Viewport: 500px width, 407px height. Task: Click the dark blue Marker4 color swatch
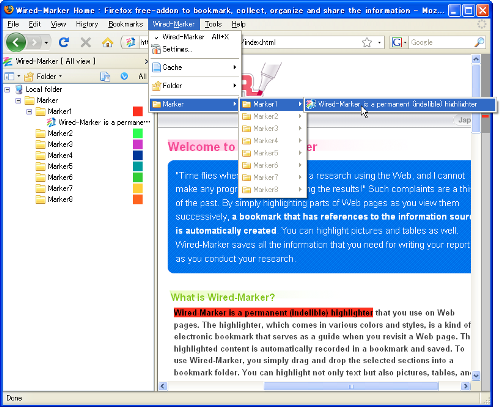(138, 155)
